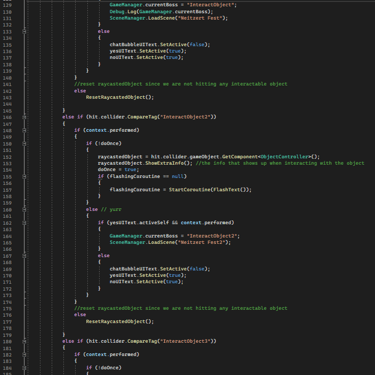
Task: Collapse the 'else // yurr' block at line 160
Action: [24, 209]
